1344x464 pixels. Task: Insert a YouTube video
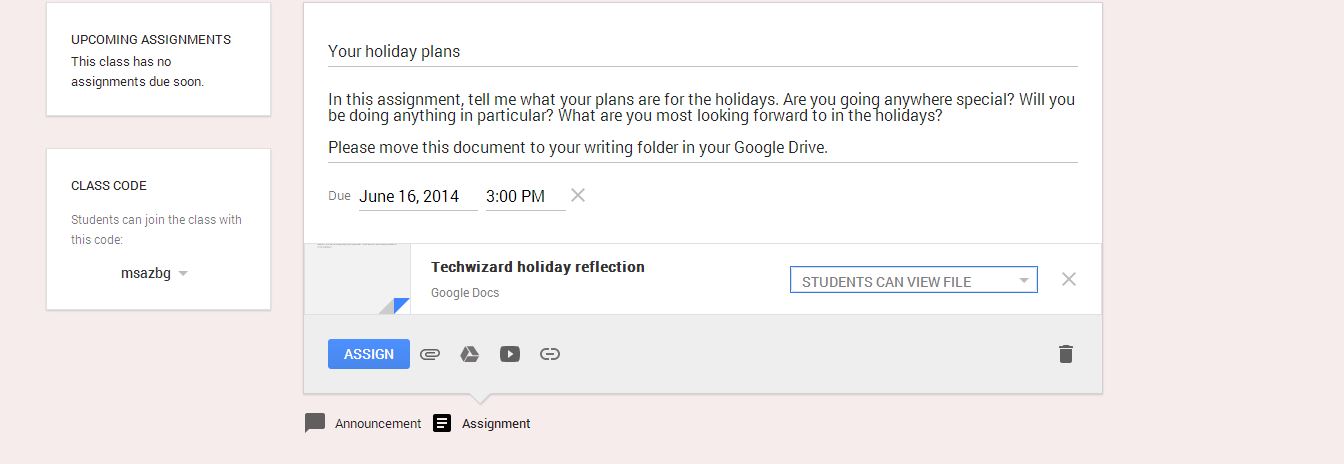point(510,354)
